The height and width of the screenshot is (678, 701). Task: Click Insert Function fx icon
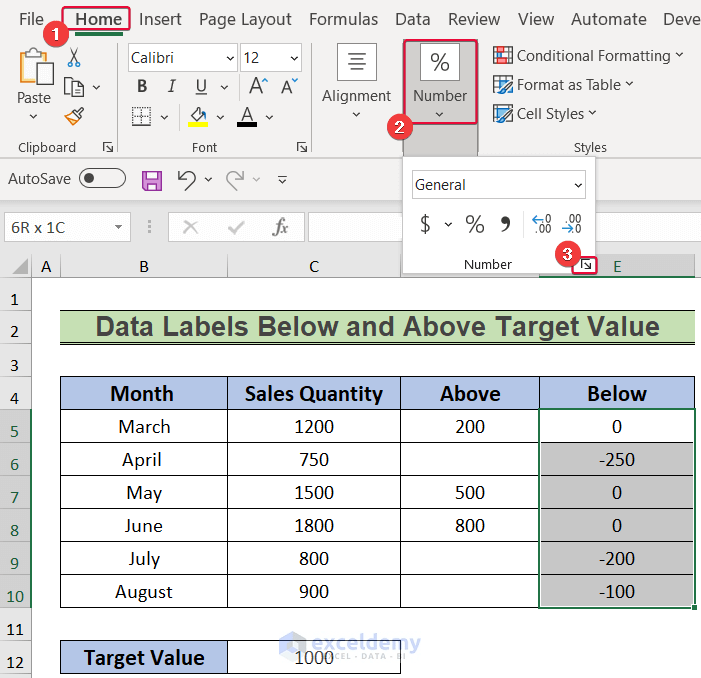pyautogui.click(x=280, y=227)
